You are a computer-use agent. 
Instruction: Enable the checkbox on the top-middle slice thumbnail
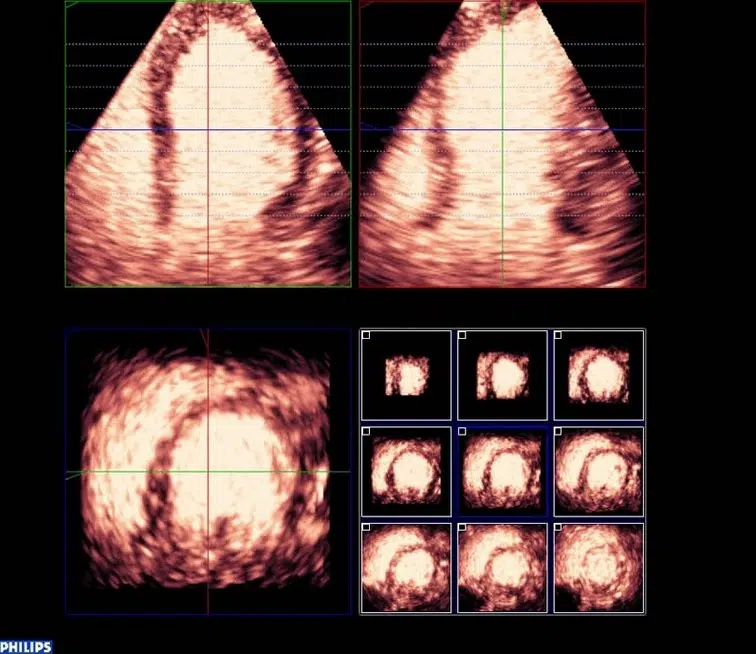tap(462, 336)
